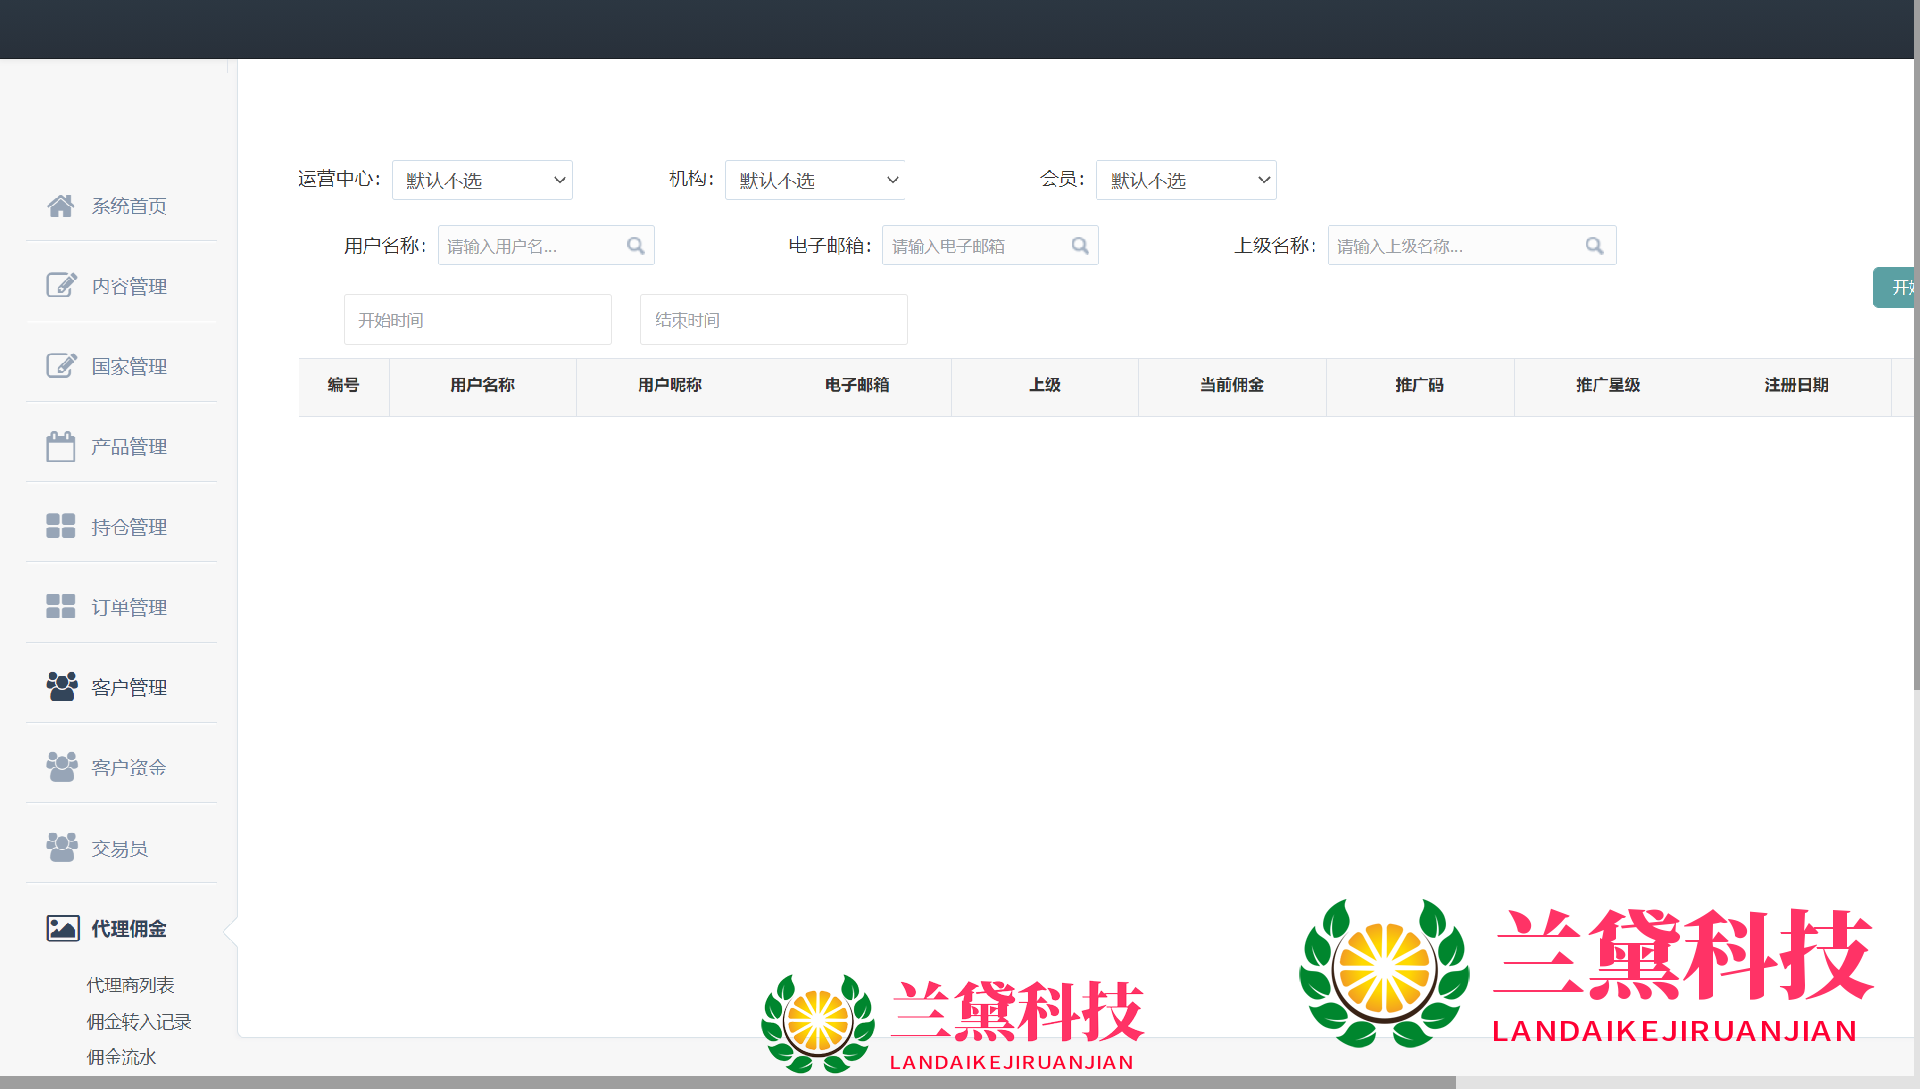
Task: Open the 运营中心 dropdown
Action: 482,180
